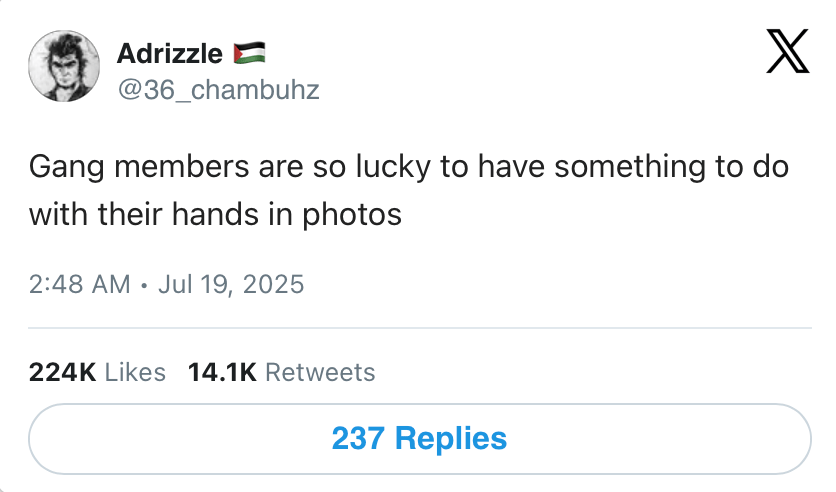Click the number 237 in replies button
The height and width of the screenshot is (492, 836).
[358, 439]
